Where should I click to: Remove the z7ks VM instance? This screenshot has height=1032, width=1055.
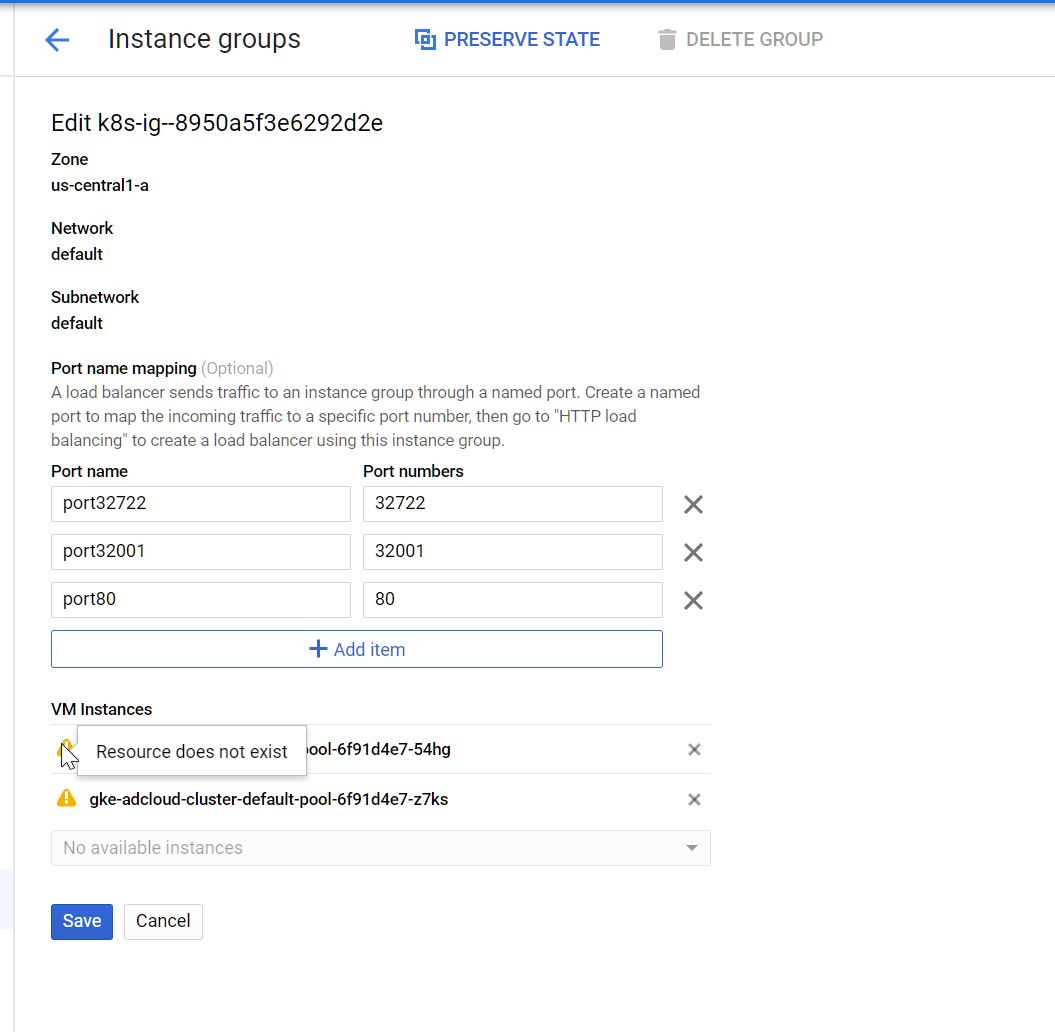point(694,800)
